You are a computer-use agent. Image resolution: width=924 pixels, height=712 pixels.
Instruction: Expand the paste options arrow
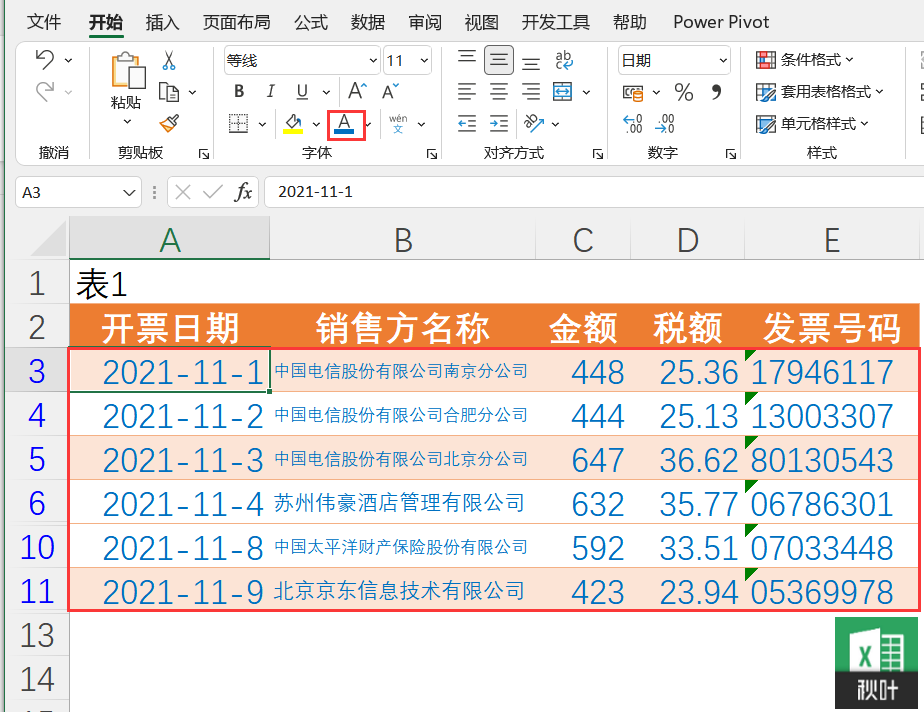(127, 122)
